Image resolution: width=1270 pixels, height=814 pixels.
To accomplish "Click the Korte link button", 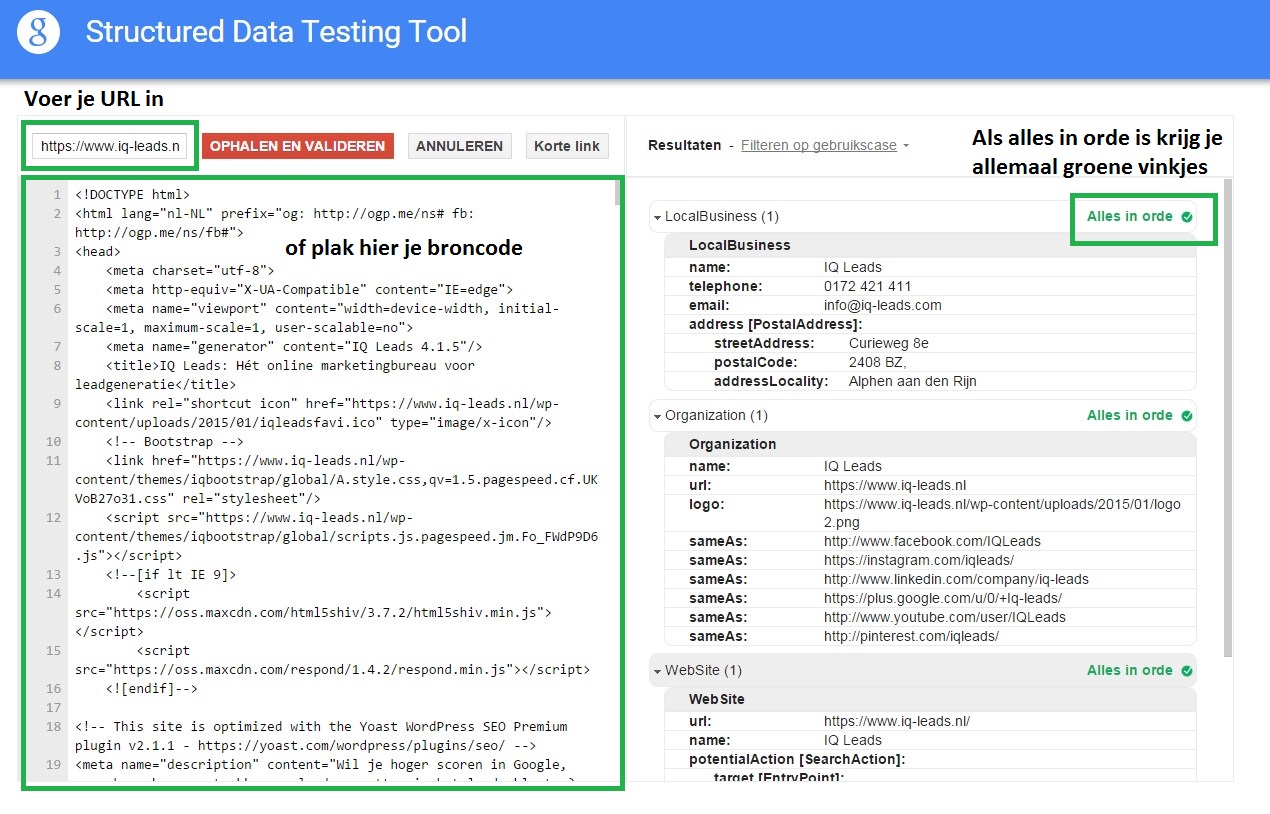I will [x=567, y=146].
